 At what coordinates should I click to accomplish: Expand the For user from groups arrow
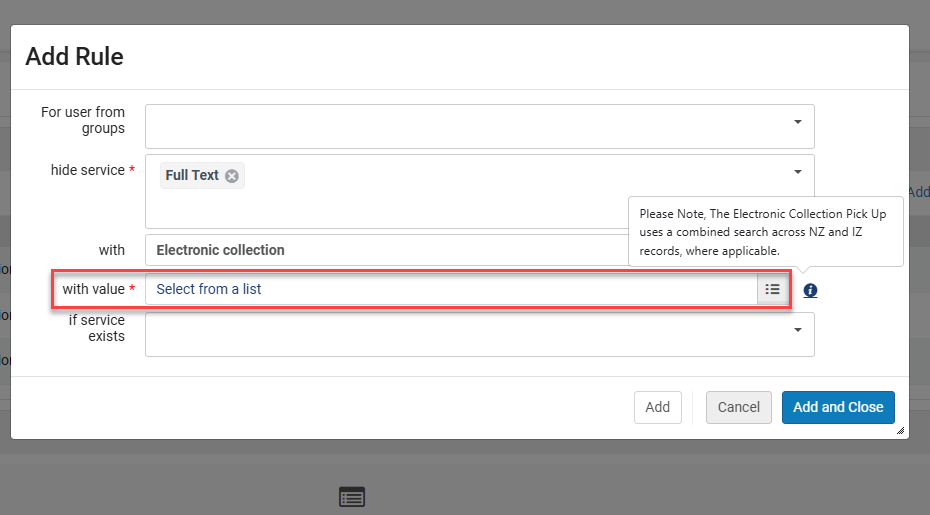click(x=797, y=122)
